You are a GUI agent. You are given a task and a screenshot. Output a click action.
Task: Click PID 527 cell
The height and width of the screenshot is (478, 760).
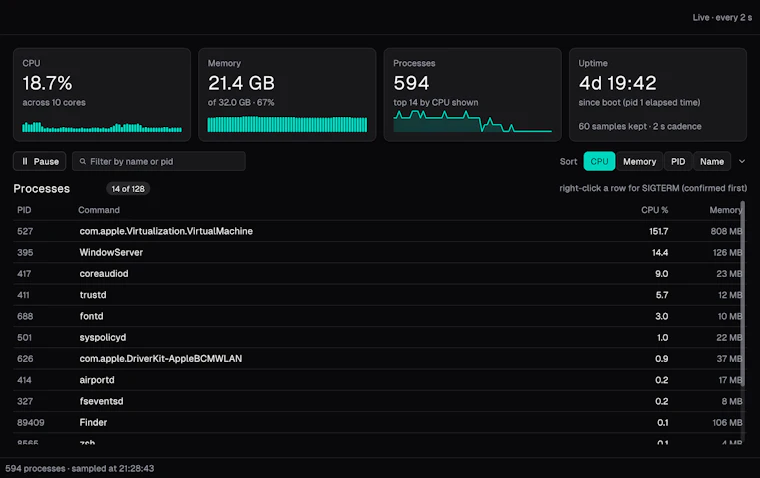(x=25, y=231)
